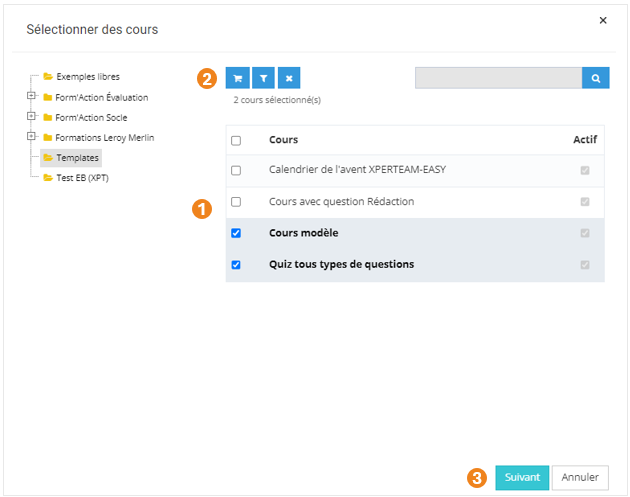Click inside the course search field
This screenshot has height=497, width=630.
498,78
